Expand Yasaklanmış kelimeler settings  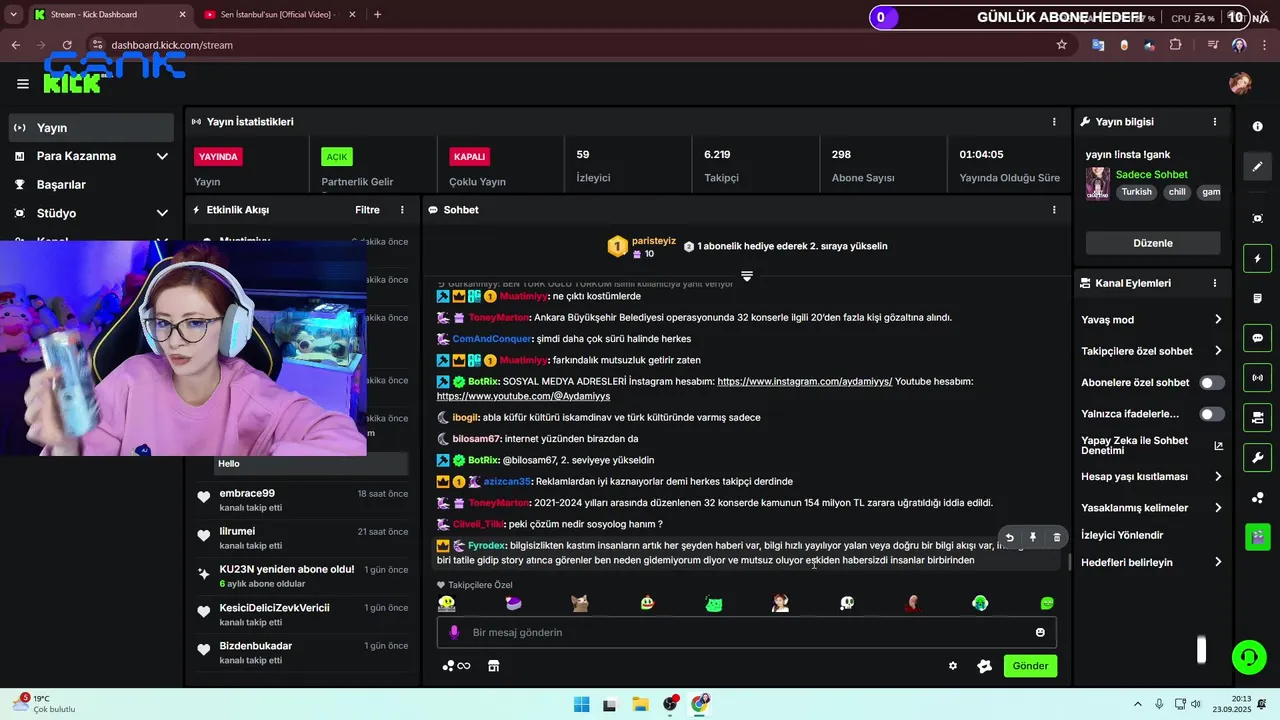(1218, 508)
